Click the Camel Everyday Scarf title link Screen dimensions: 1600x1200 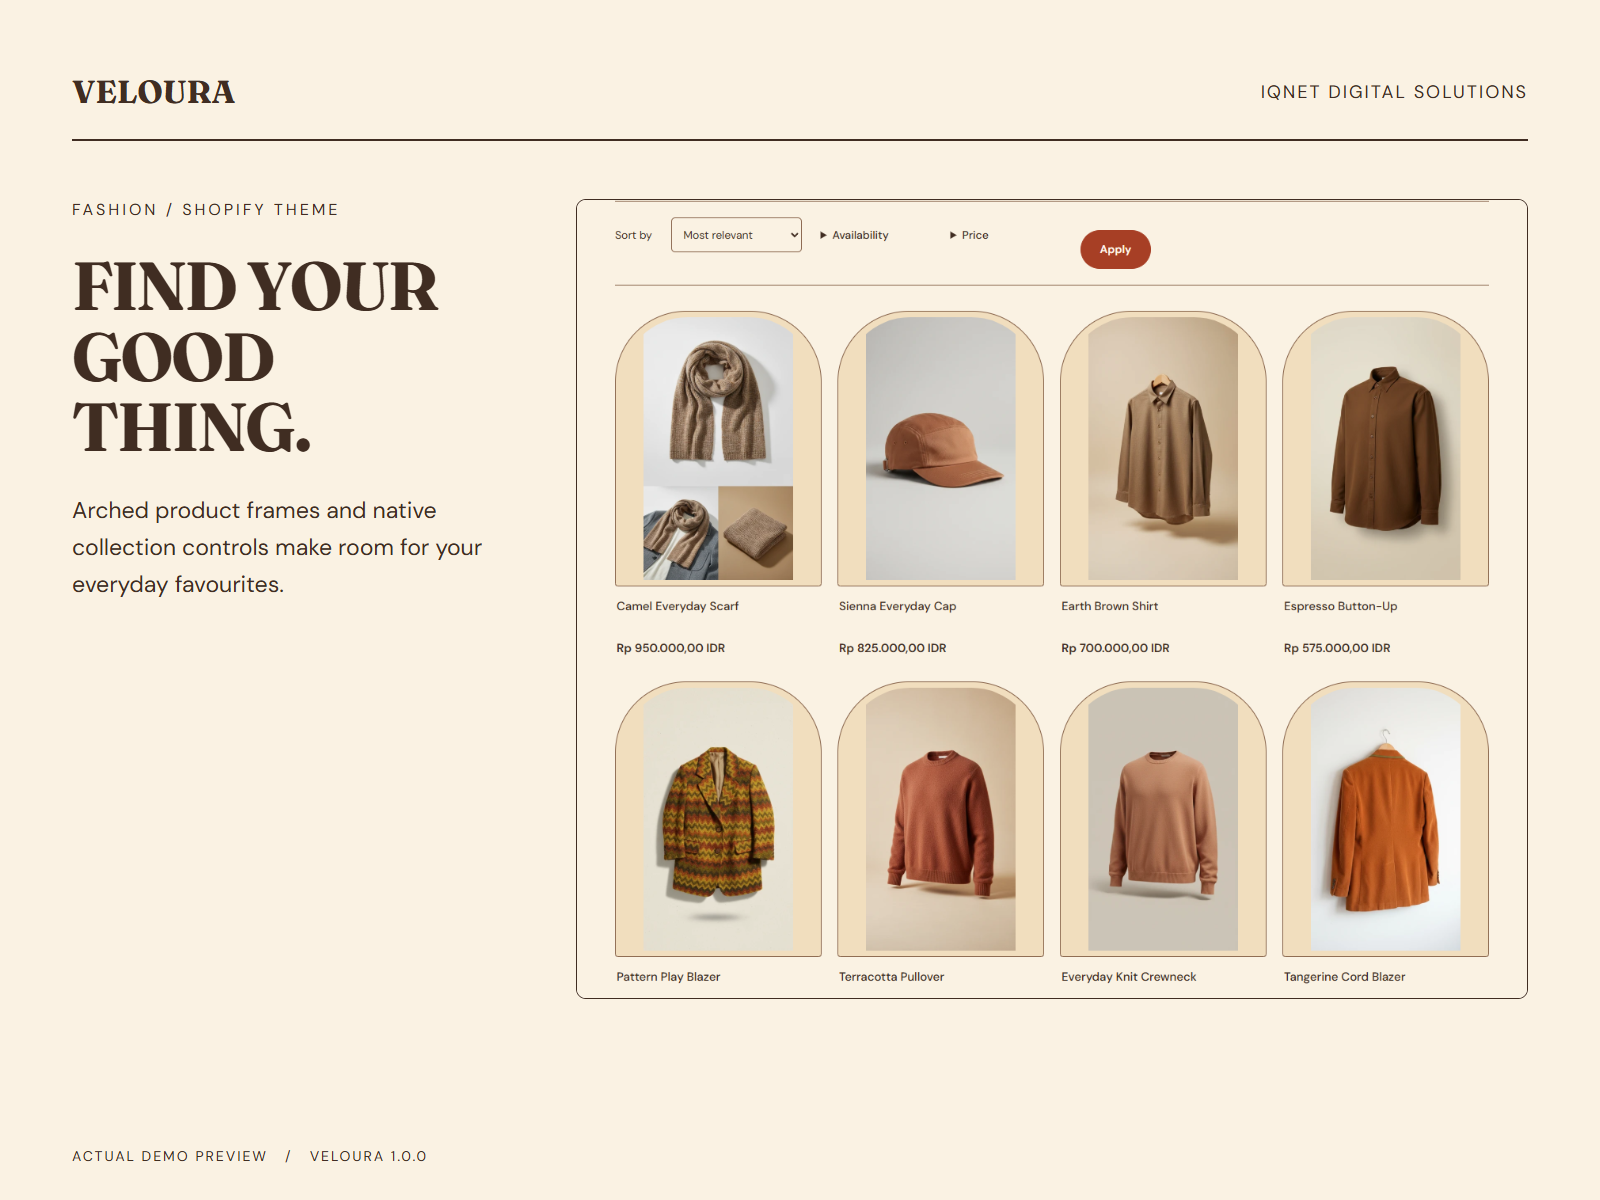677,606
